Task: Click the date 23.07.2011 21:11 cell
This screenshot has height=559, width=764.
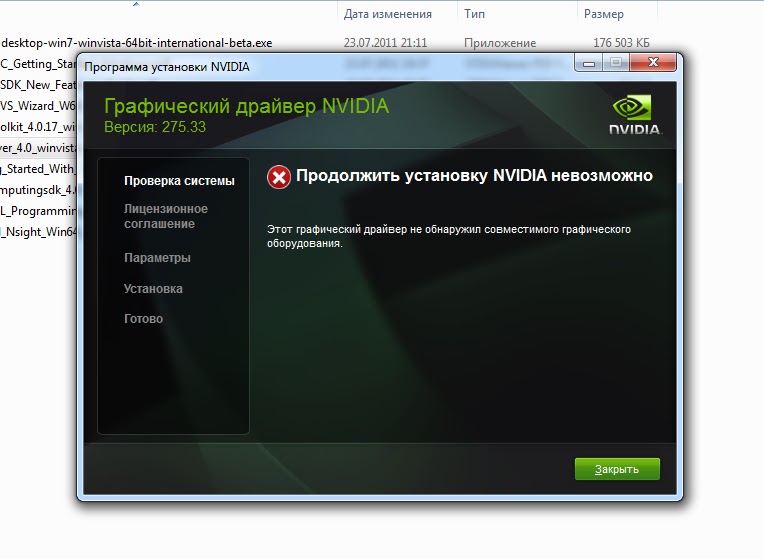Action: pyautogui.click(x=385, y=43)
